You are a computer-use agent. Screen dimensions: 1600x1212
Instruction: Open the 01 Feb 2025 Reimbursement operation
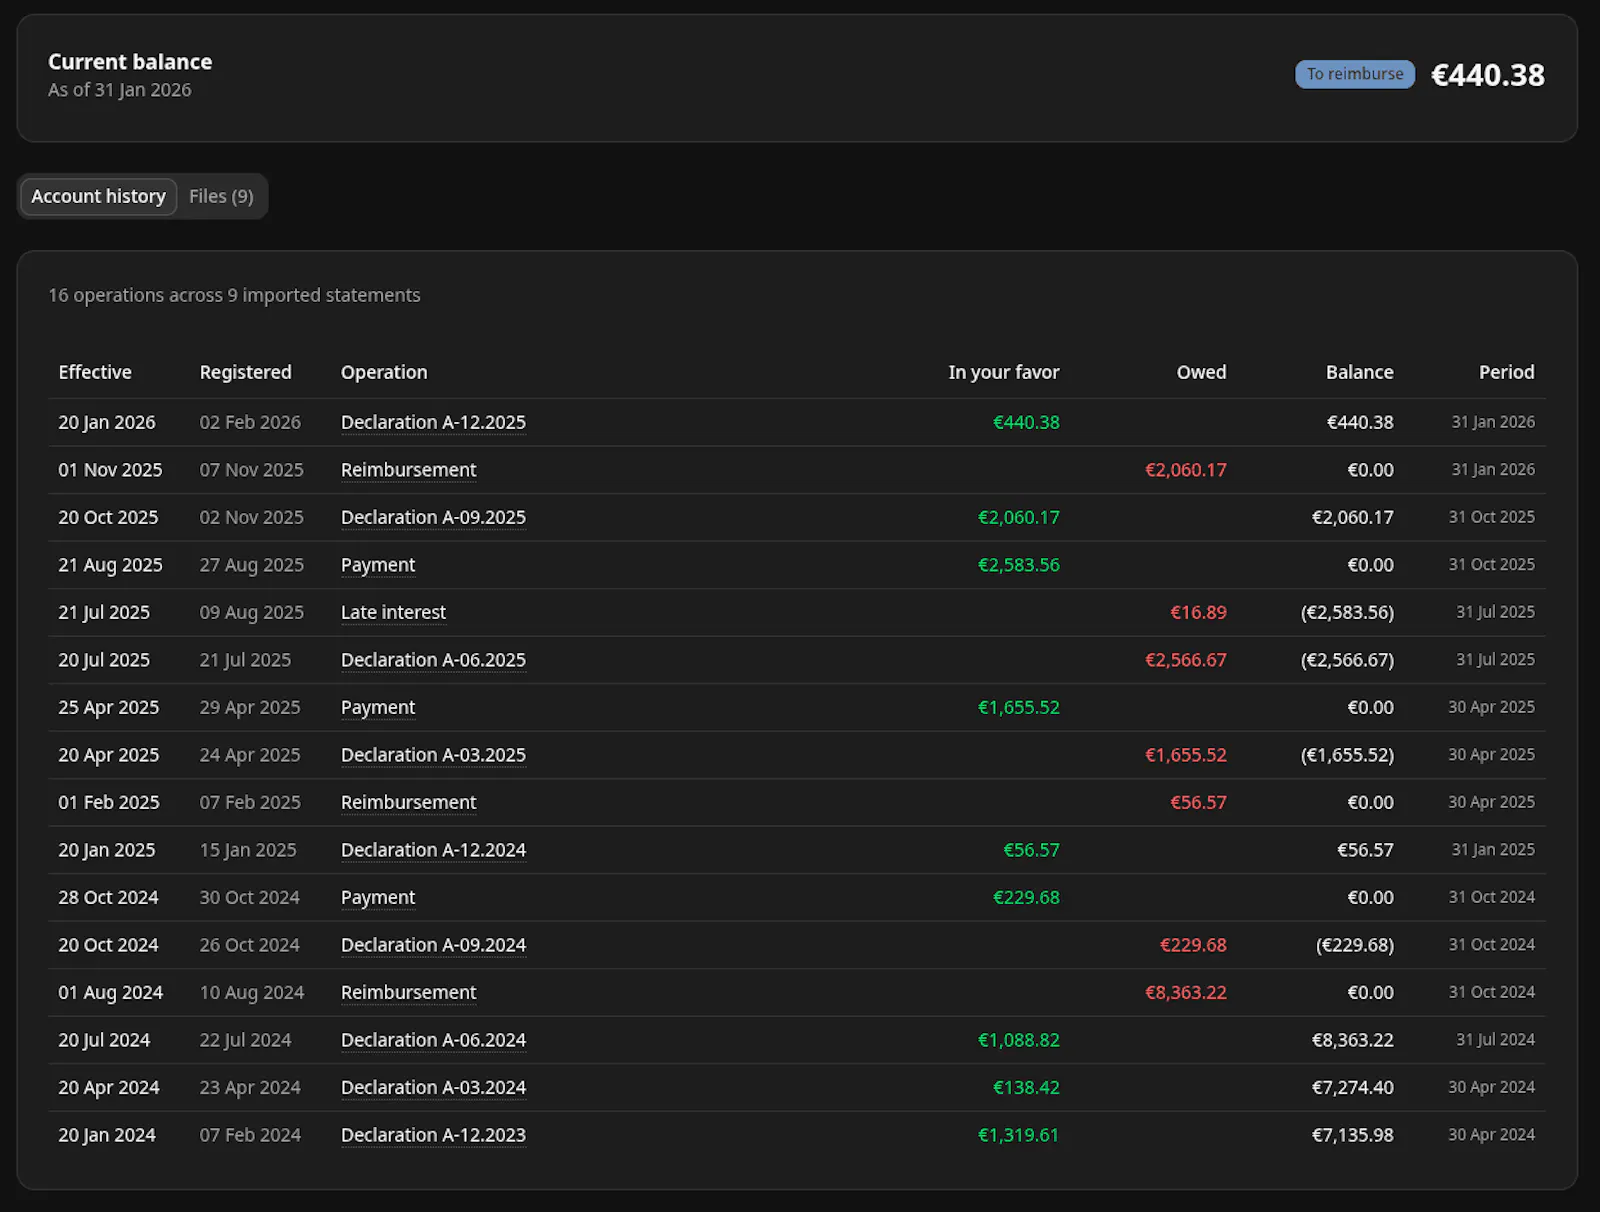coord(408,802)
